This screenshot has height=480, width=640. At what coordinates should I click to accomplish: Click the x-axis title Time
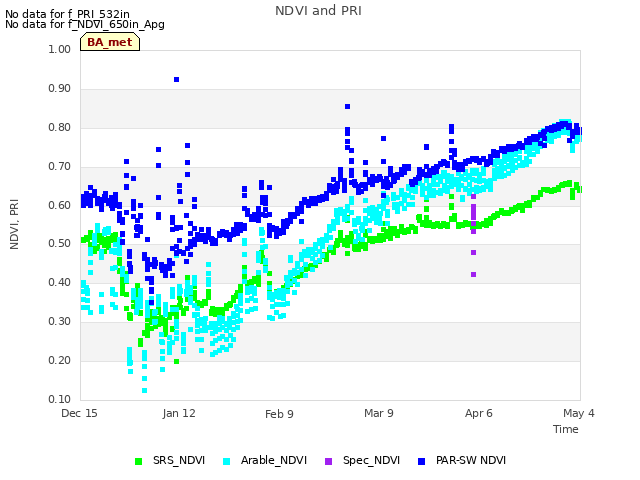(x=566, y=429)
